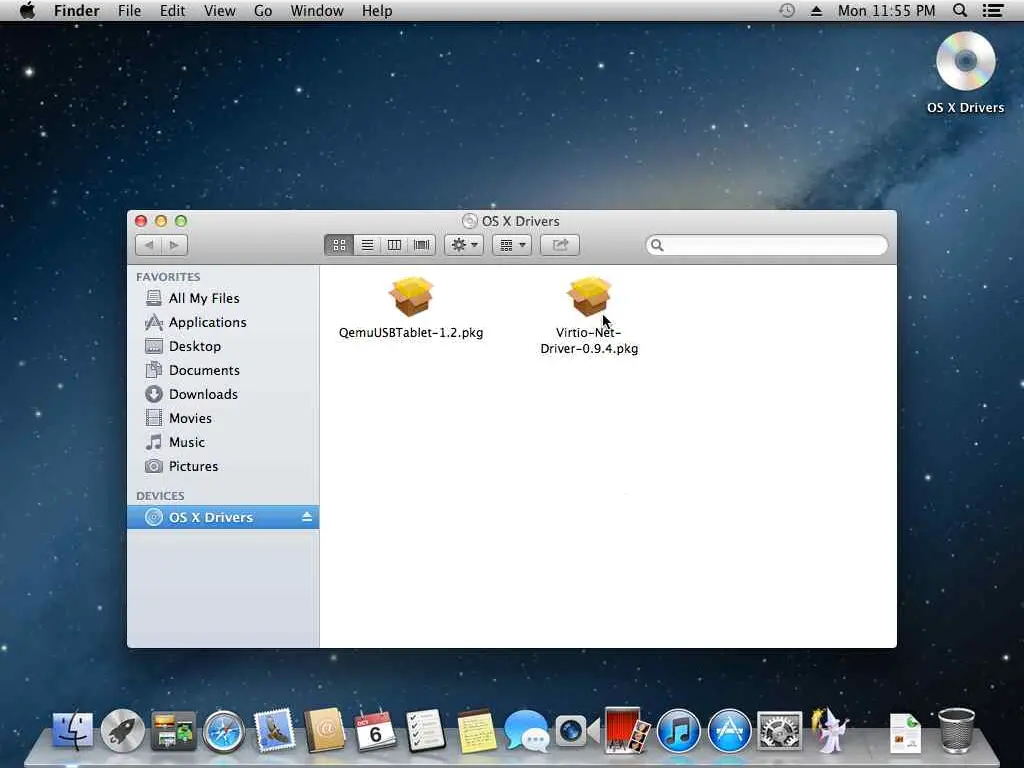Open Launchpad from the Dock
The width and height of the screenshot is (1024, 768).
point(123,730)
